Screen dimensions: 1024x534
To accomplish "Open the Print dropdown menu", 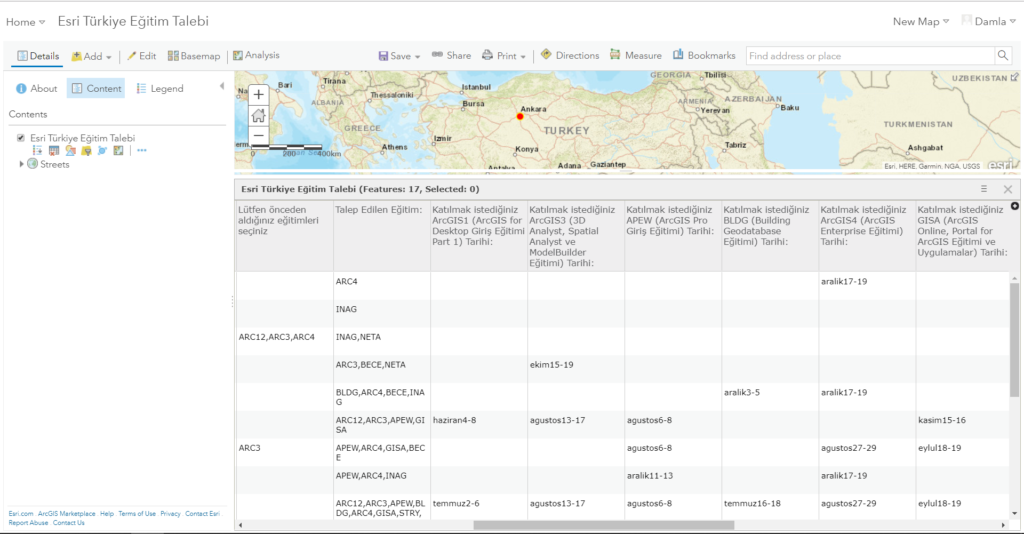I will [504, 56].
